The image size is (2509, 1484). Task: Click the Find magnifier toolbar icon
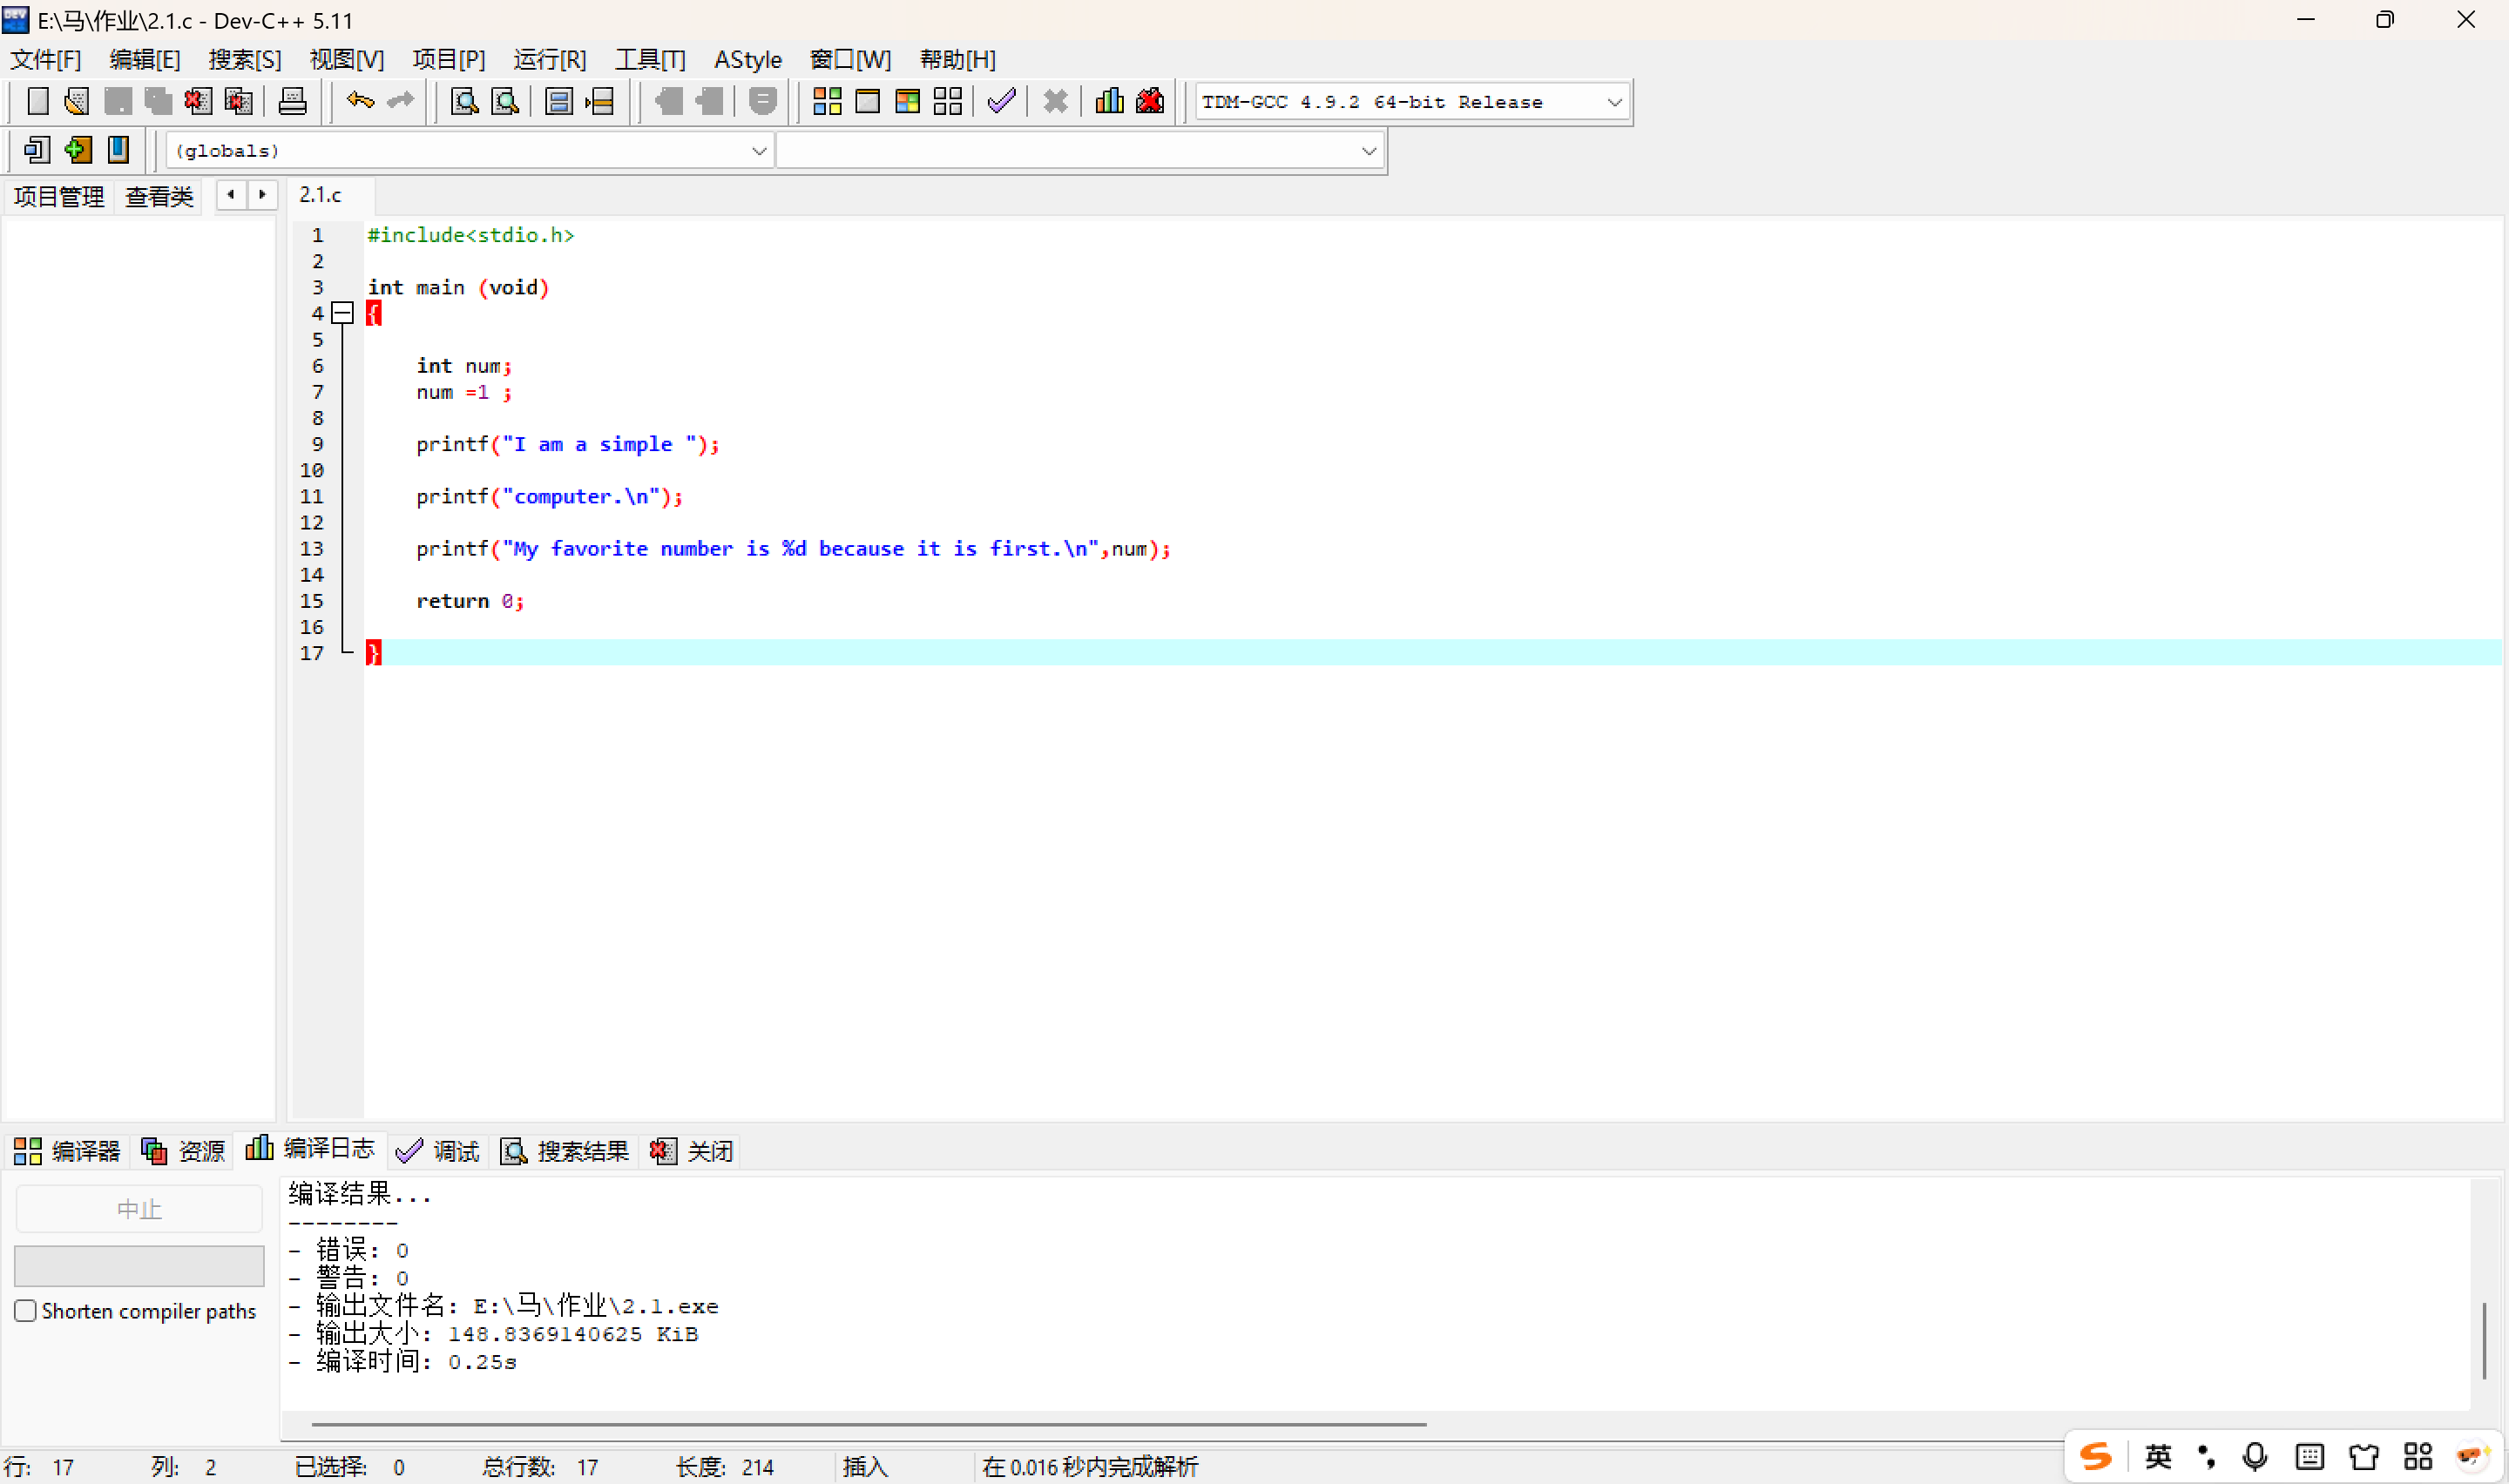pyautogui.click(x=464, y=101)
